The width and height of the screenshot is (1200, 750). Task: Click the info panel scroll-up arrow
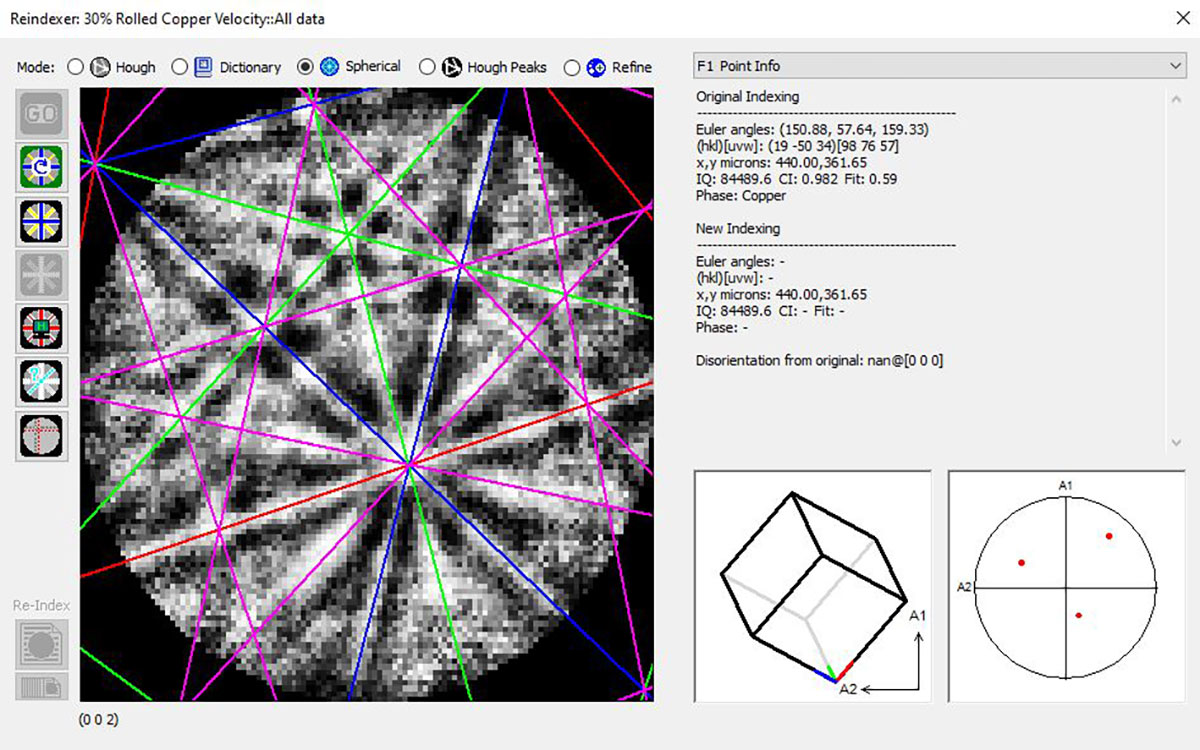(x=1175, y=98)
